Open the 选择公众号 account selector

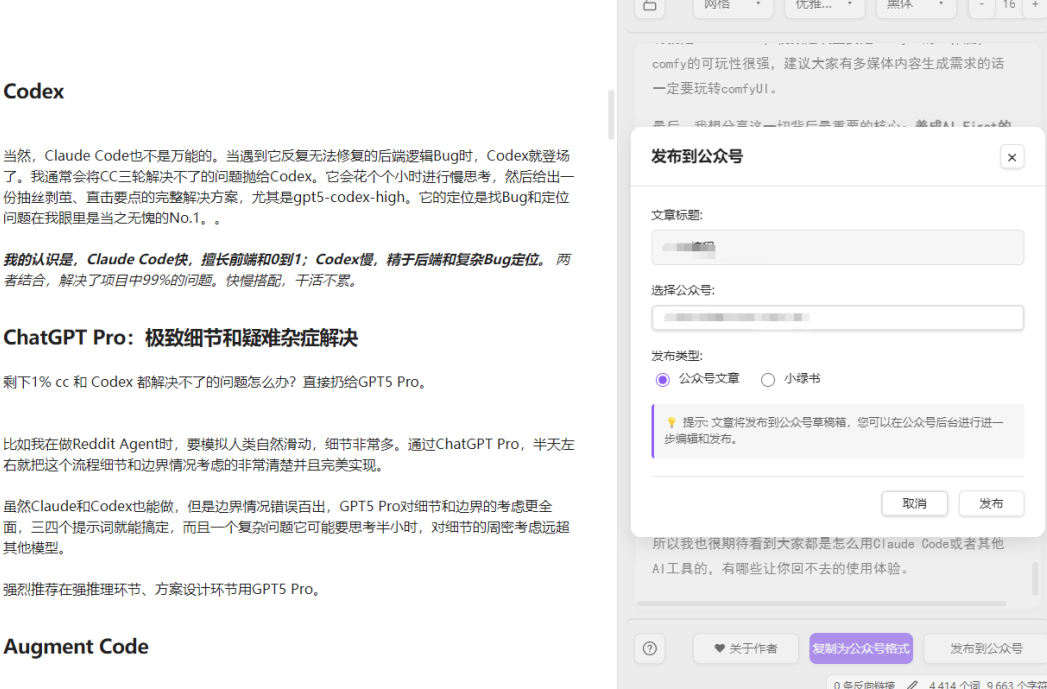(838, 317)
